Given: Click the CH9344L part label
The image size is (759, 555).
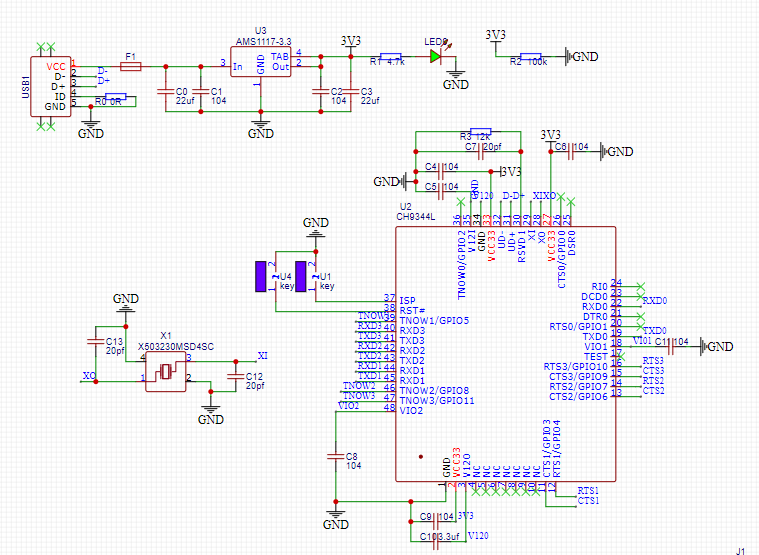Looking at the screenshot, I should pos(417,215).
